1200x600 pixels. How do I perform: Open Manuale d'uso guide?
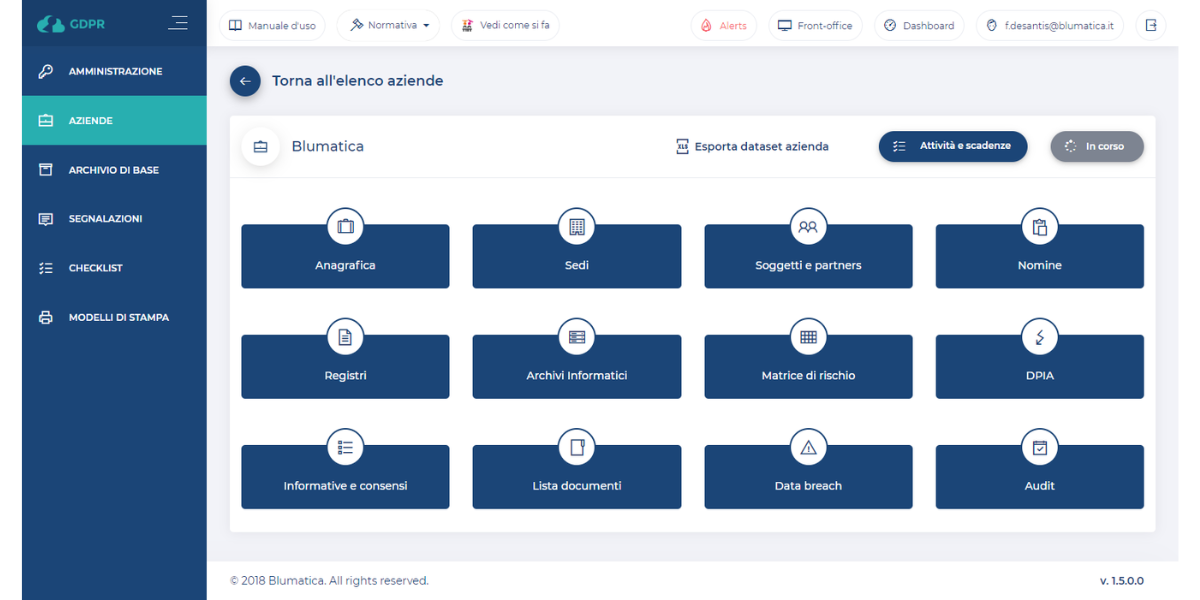(x=272, y=25)
